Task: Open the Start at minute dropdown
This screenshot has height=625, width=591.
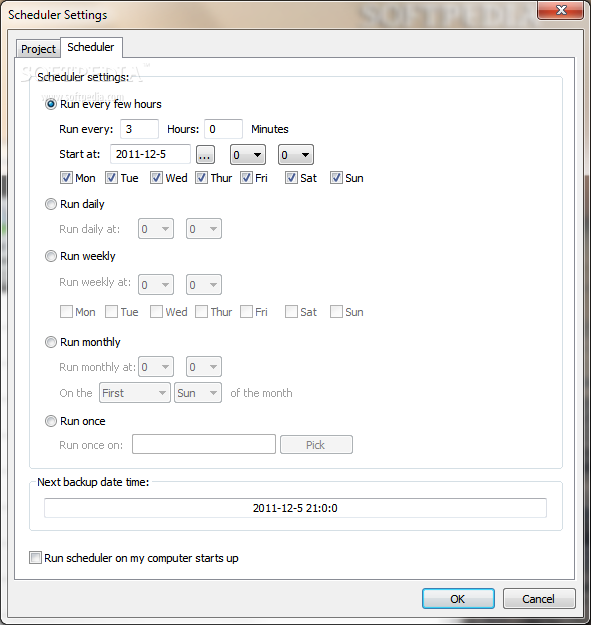Action: [x=296, y=155]
